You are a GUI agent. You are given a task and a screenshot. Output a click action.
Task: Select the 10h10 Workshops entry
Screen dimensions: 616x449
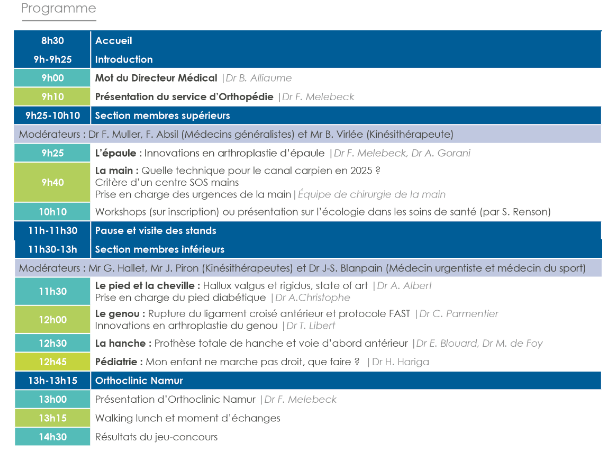323,212
